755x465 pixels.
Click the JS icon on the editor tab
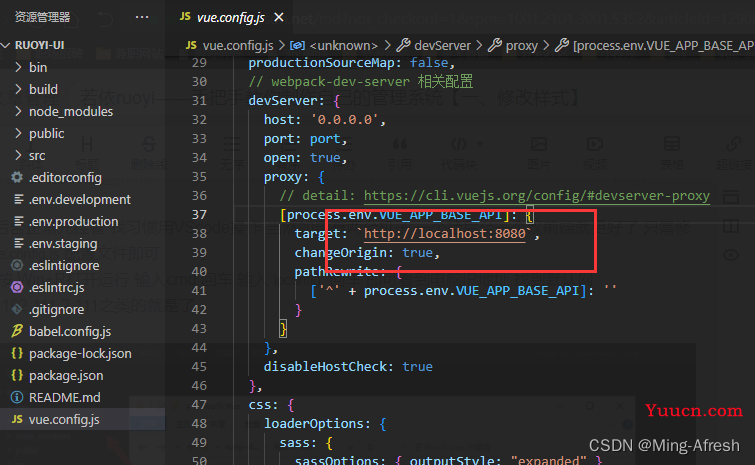pyautogui.click(x=185, y=16)
